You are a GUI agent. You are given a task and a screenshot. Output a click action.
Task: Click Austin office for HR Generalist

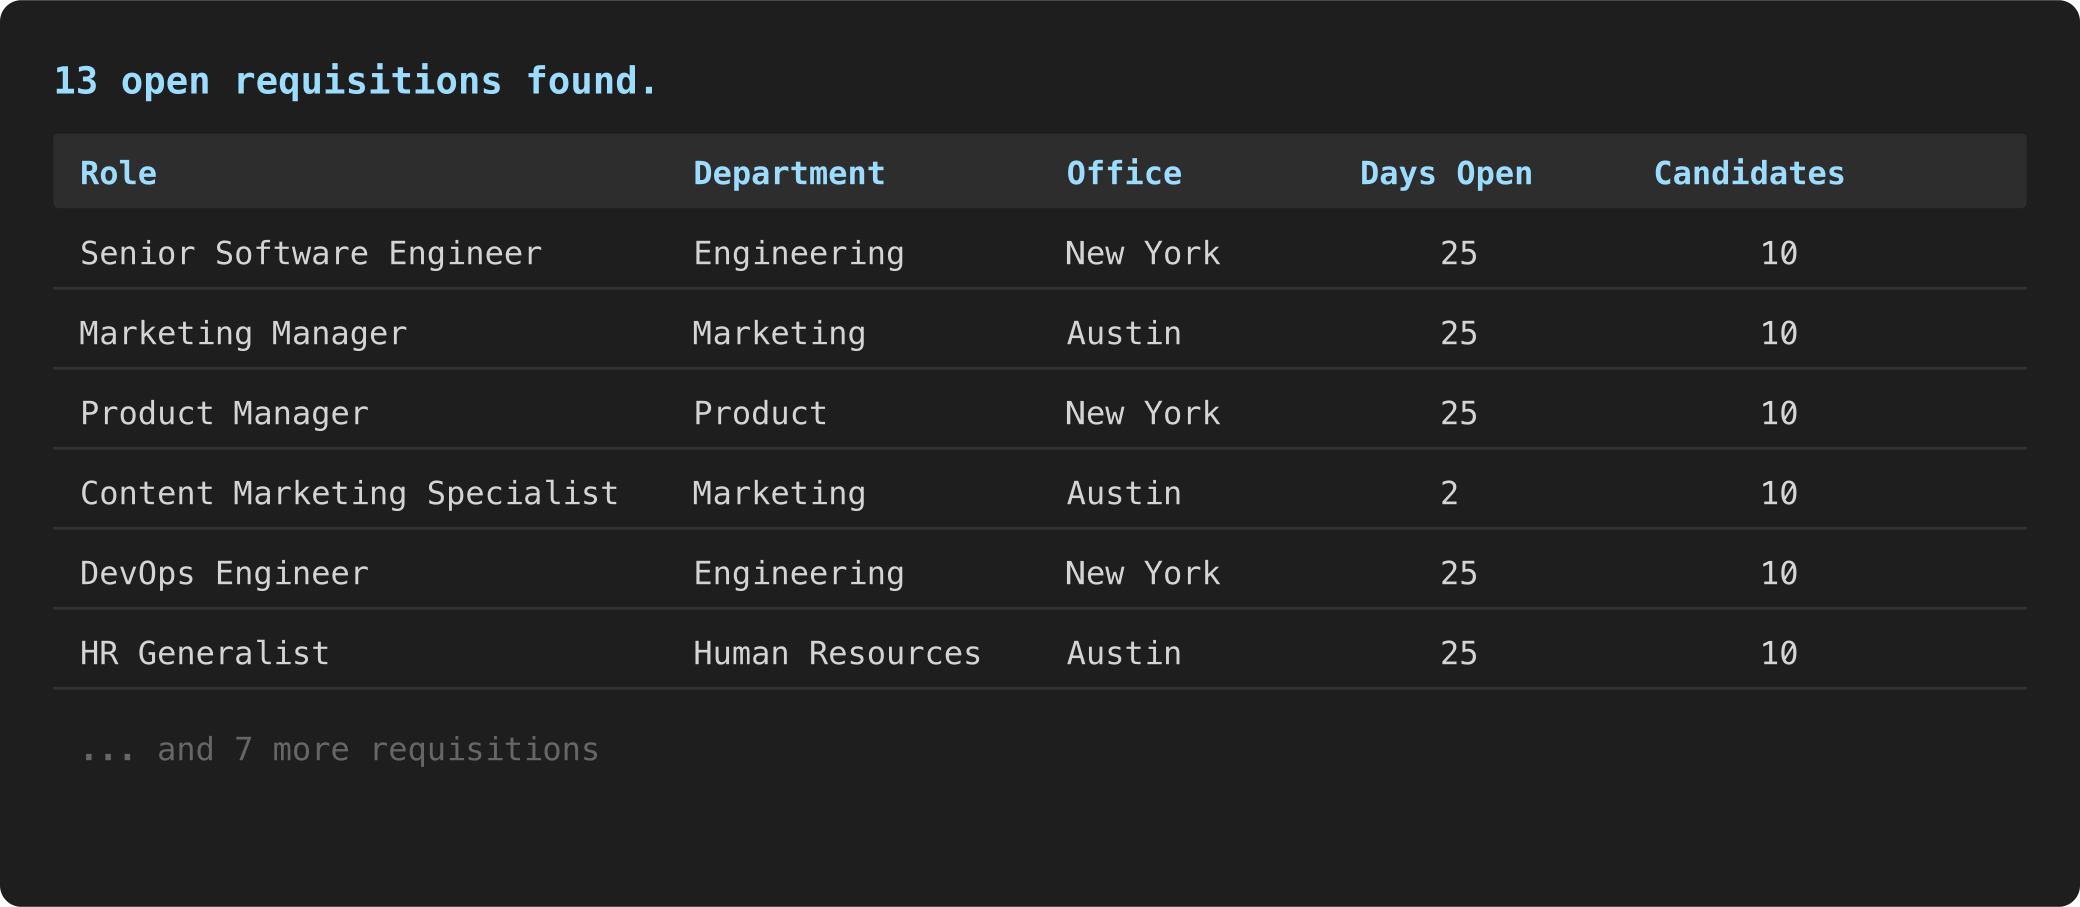pyautogui.click(x=1124, y=653)
